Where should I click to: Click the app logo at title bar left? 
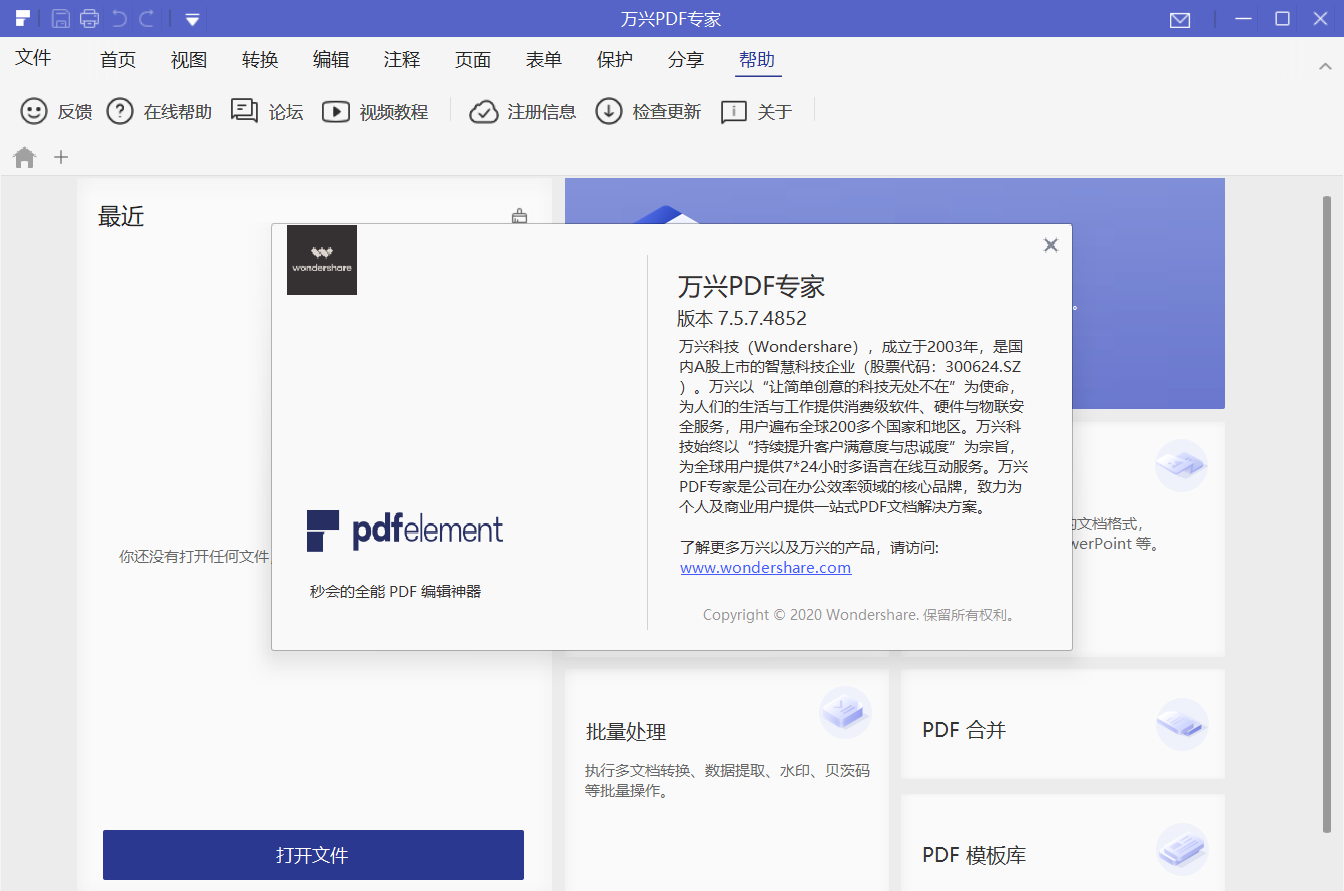tap(22, 18)
